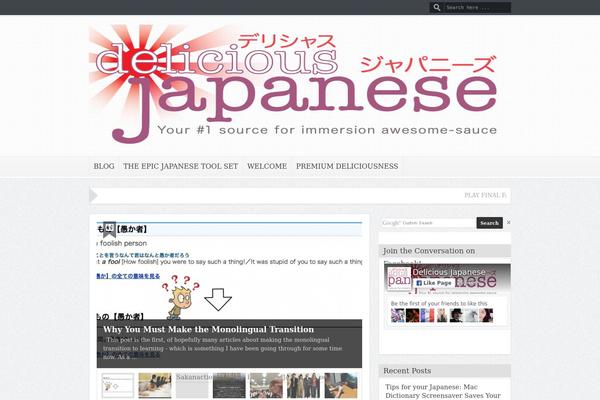Open recent post 'Tips for your Japanese: Mac Dictionary'

coord(443,391)
